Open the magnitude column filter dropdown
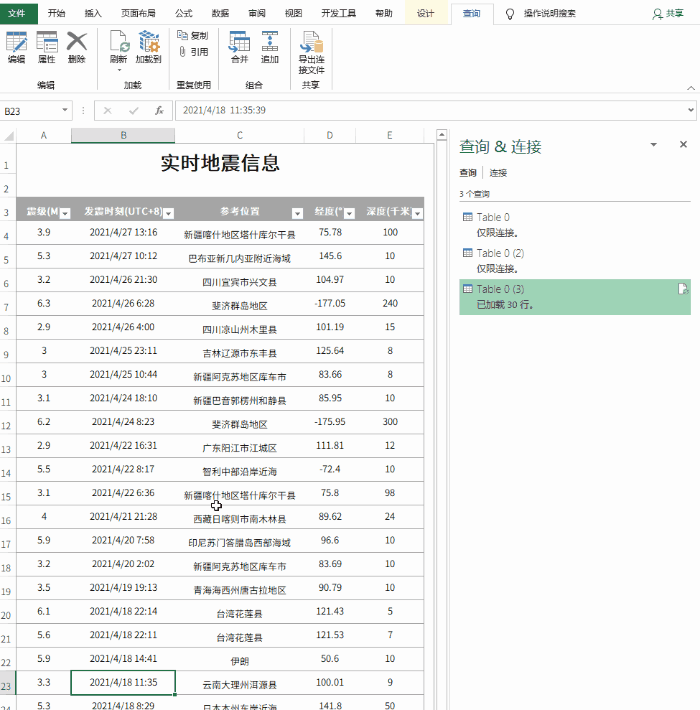Image resolution: width=700 pixels, height=710 pixels. point(65,213)
